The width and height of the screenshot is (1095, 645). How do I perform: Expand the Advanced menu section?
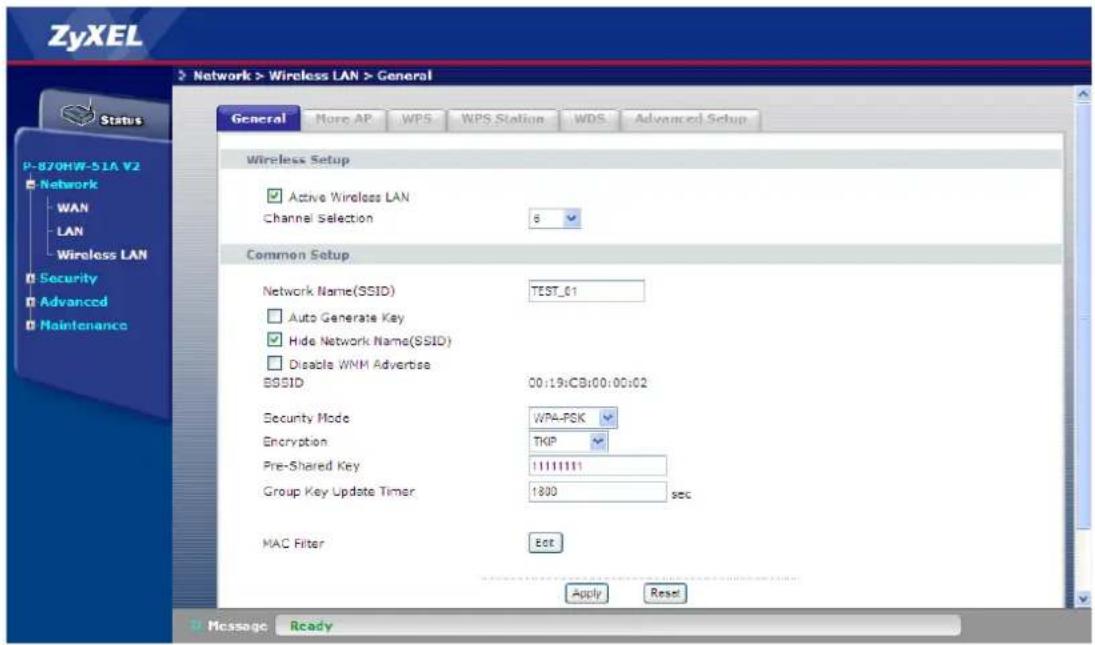[x=30, y=302]
